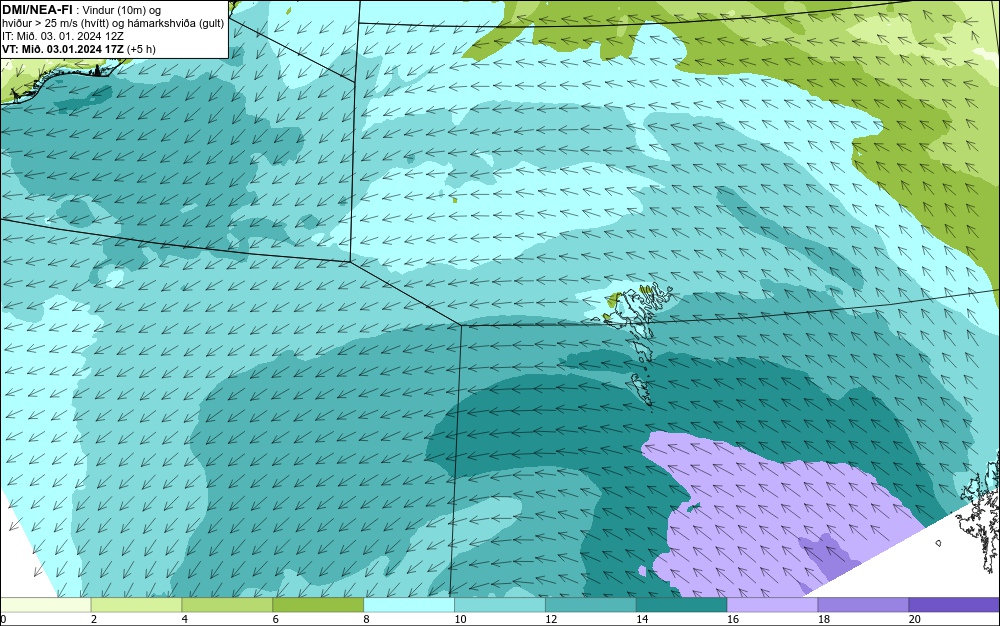Click the "DMI/NEA-FI" title text
Screen dimensions: 1000x626
pos(37,9)
